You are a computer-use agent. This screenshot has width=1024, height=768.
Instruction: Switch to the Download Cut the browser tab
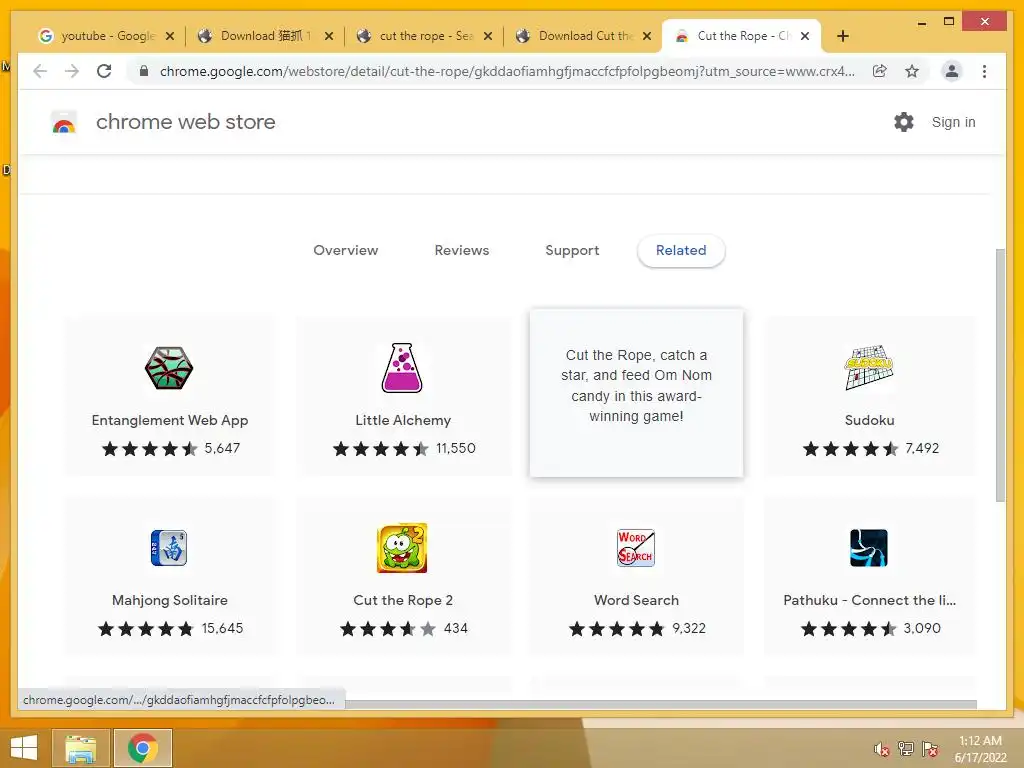click(583, 36)
